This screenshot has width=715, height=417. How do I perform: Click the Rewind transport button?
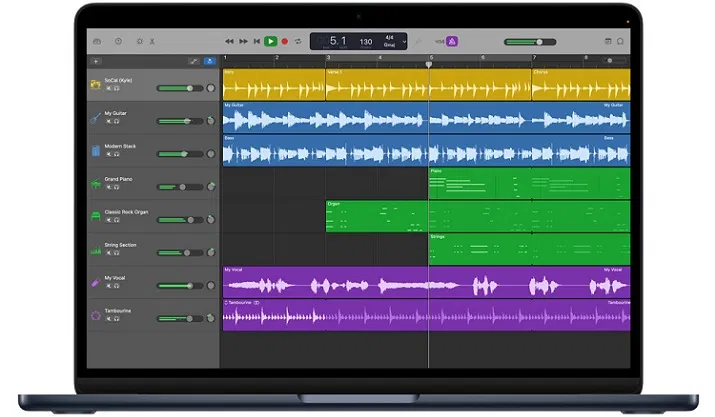click(x=229, y=42)
